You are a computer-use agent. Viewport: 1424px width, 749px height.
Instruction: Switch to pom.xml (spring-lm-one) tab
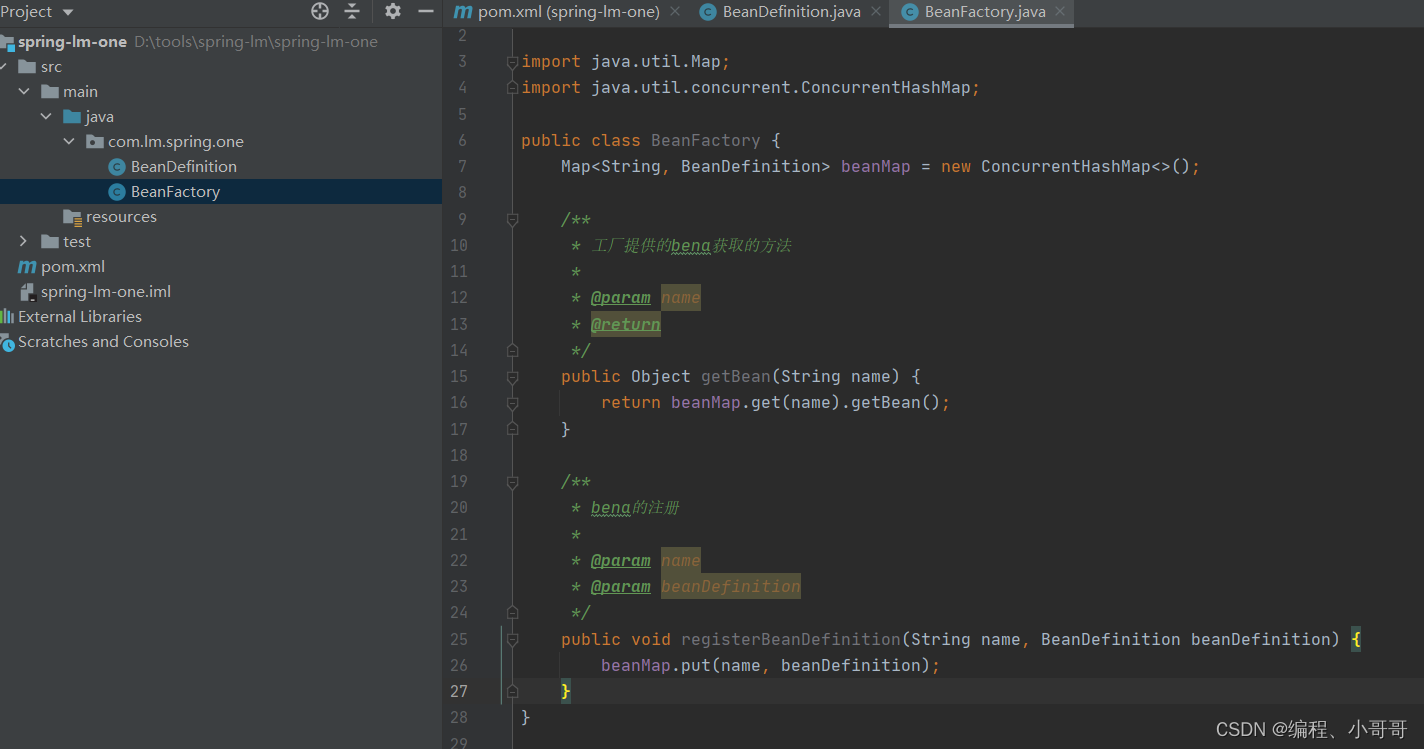point(568,12)
